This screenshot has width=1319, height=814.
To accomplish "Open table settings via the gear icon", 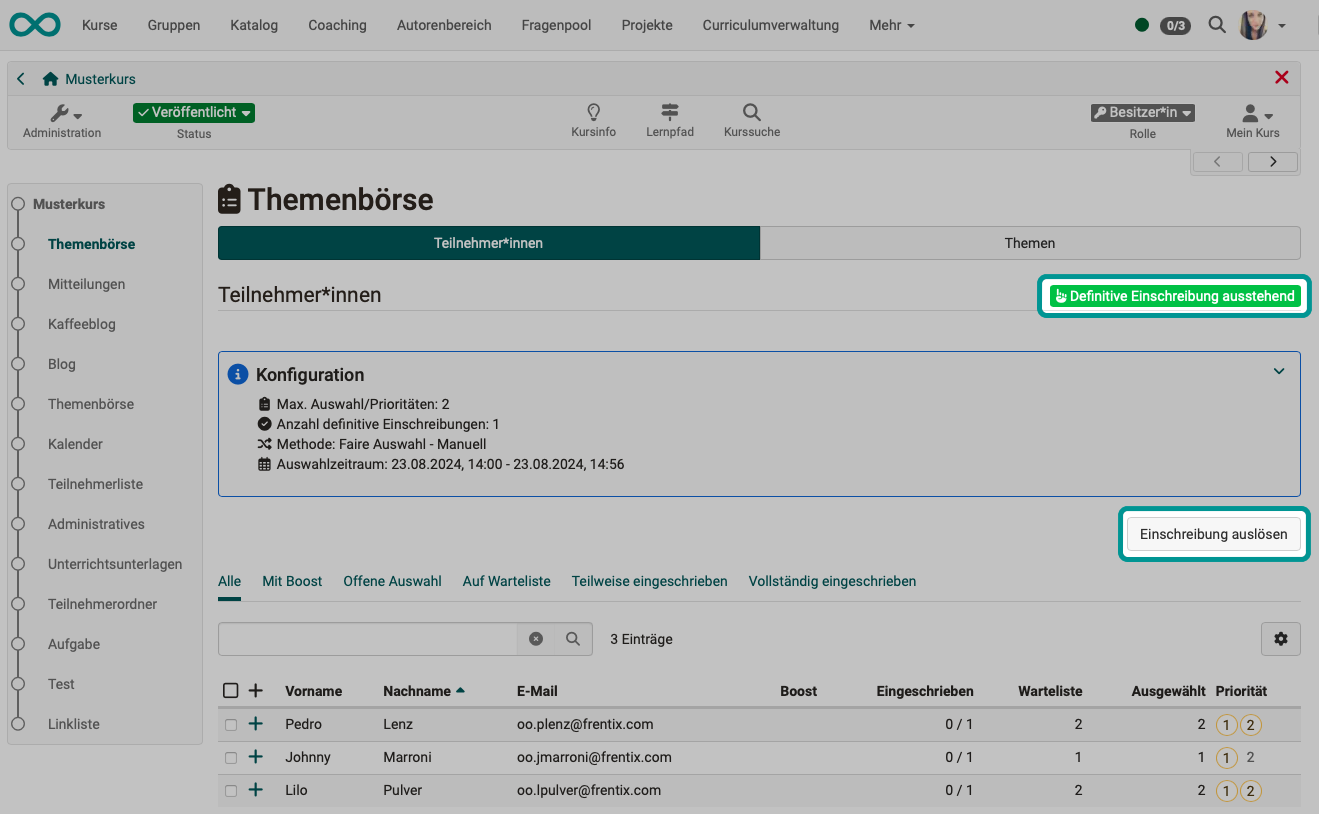I will pyautogui.click(x=1281, y=638).
